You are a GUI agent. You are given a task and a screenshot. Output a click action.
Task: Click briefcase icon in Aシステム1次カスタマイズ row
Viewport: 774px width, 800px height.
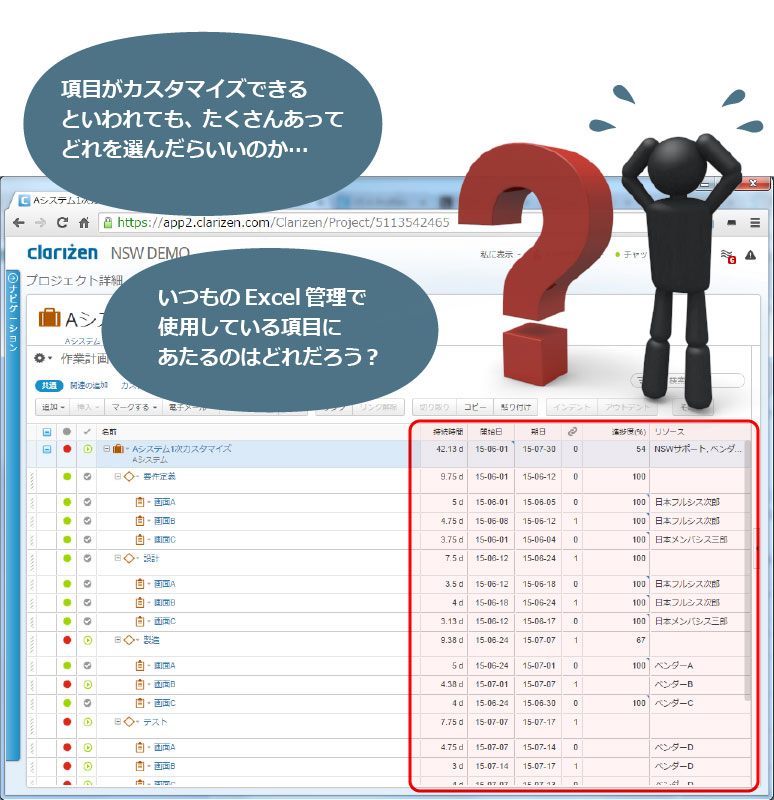pyautogui.click(x=118, y=449)
